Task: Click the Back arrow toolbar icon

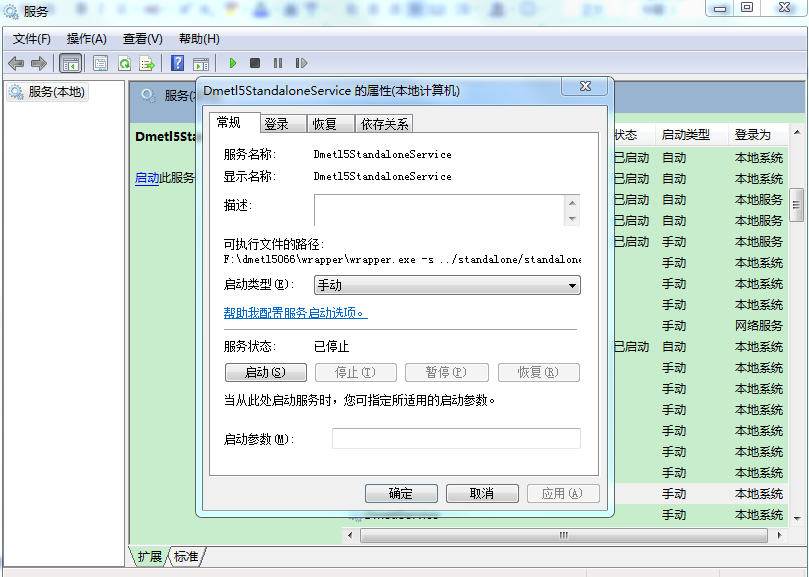Action: (x=16, y=63)
